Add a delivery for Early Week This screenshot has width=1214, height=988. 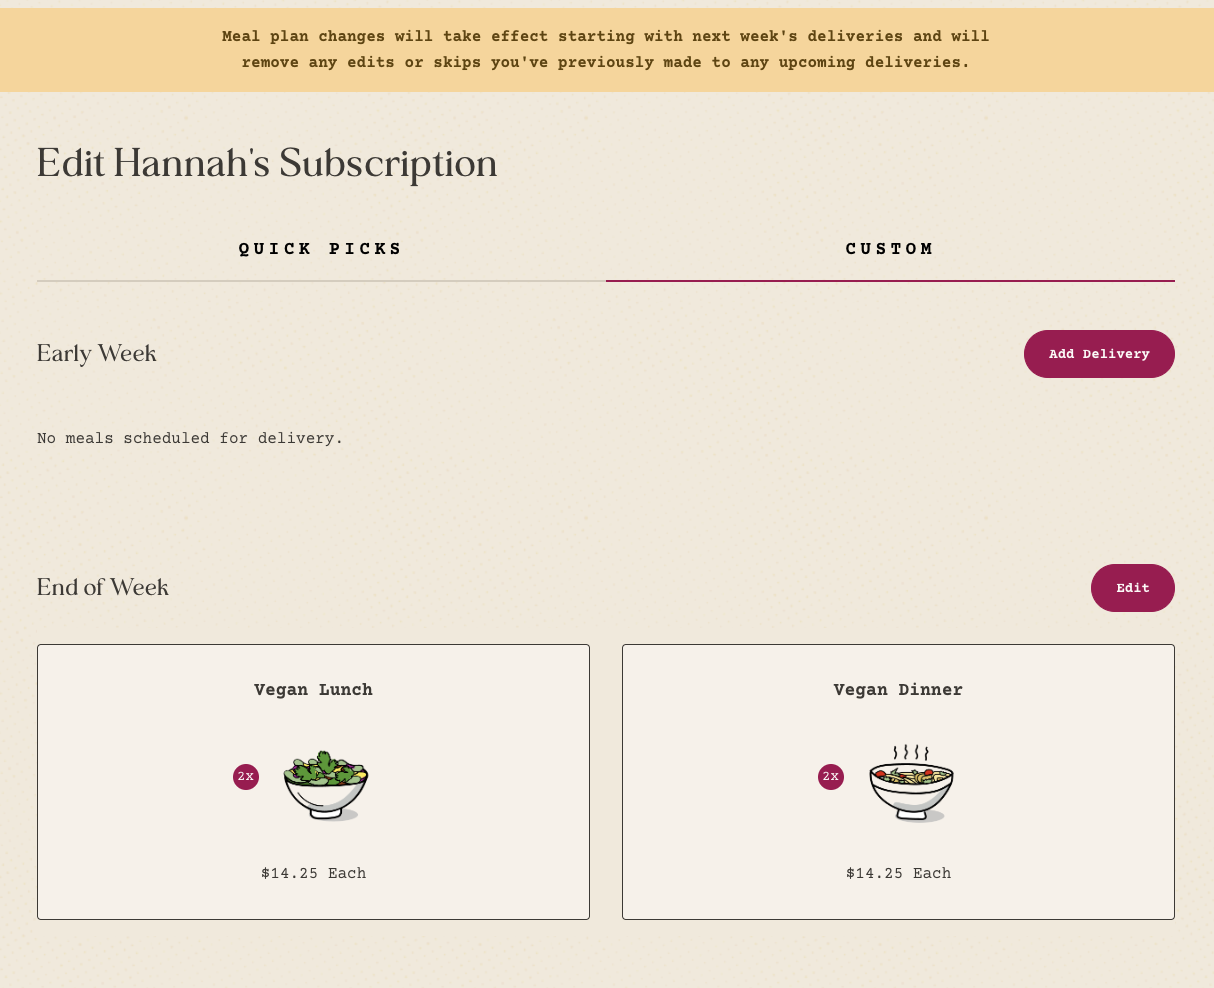pos(1099,354)
